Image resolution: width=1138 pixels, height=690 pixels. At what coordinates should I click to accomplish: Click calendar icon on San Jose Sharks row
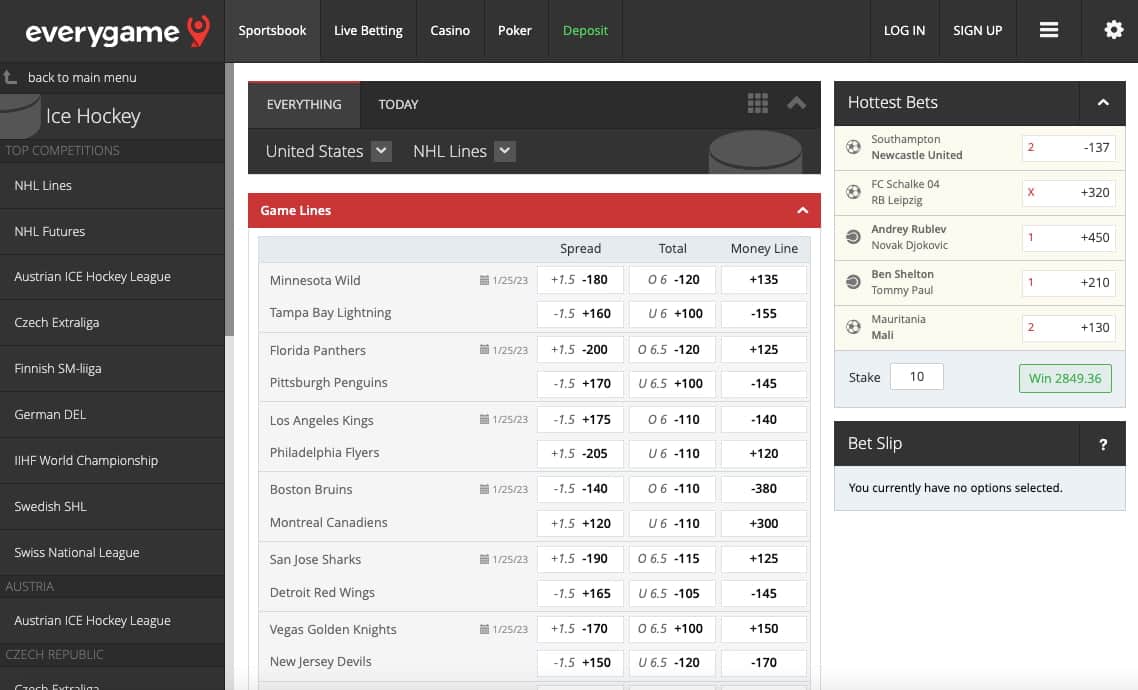484,559
